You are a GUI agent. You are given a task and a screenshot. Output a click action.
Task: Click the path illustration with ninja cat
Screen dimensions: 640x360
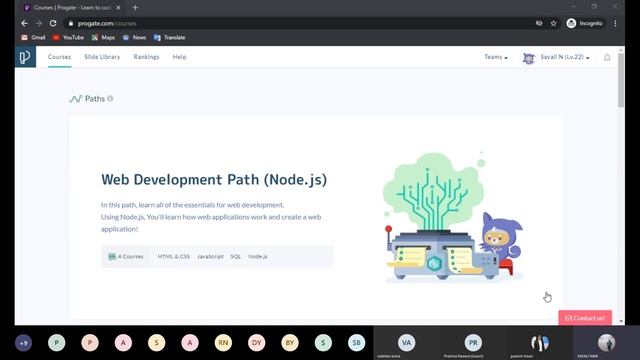(x=452, y=216)
